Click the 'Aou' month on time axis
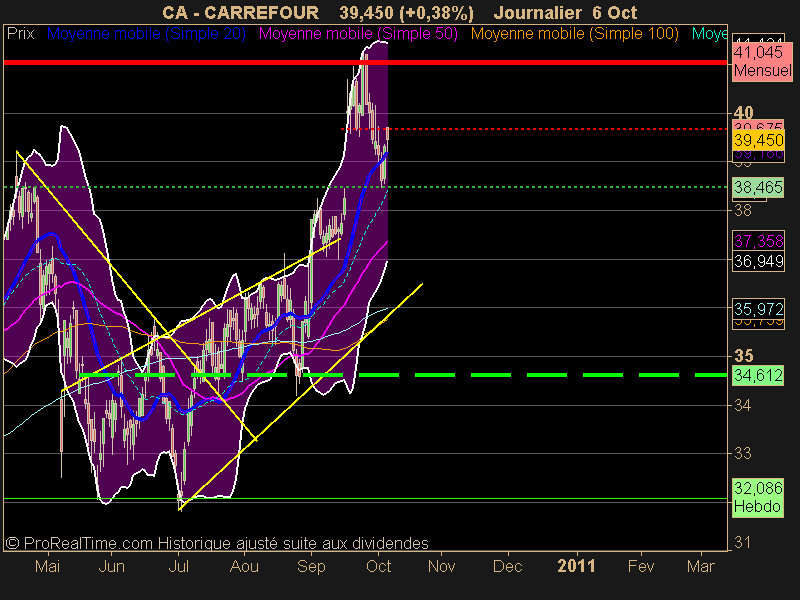 pyautogui.click(x=244, y=566)
